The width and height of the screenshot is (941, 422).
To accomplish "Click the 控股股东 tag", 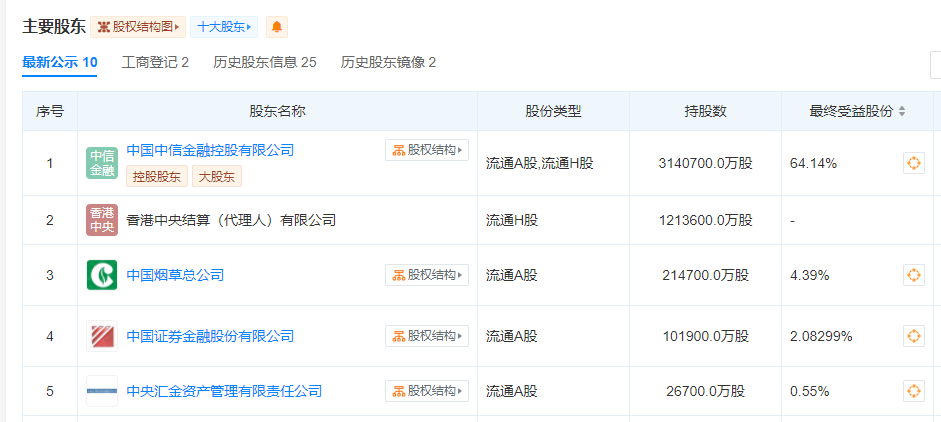I will (157, 177).
